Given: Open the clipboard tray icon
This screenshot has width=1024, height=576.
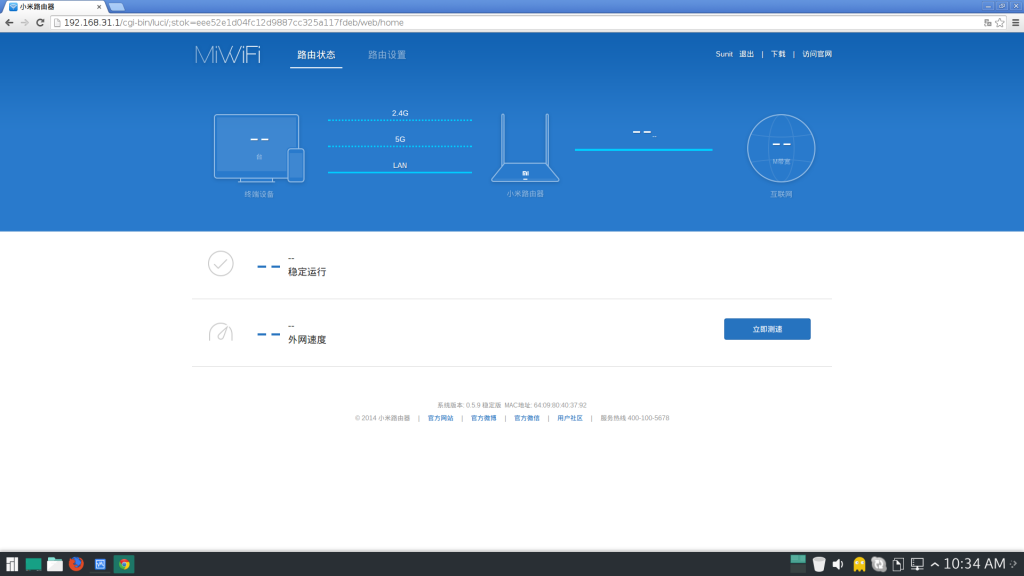Looking at the screenshot, I should (898, 564).
